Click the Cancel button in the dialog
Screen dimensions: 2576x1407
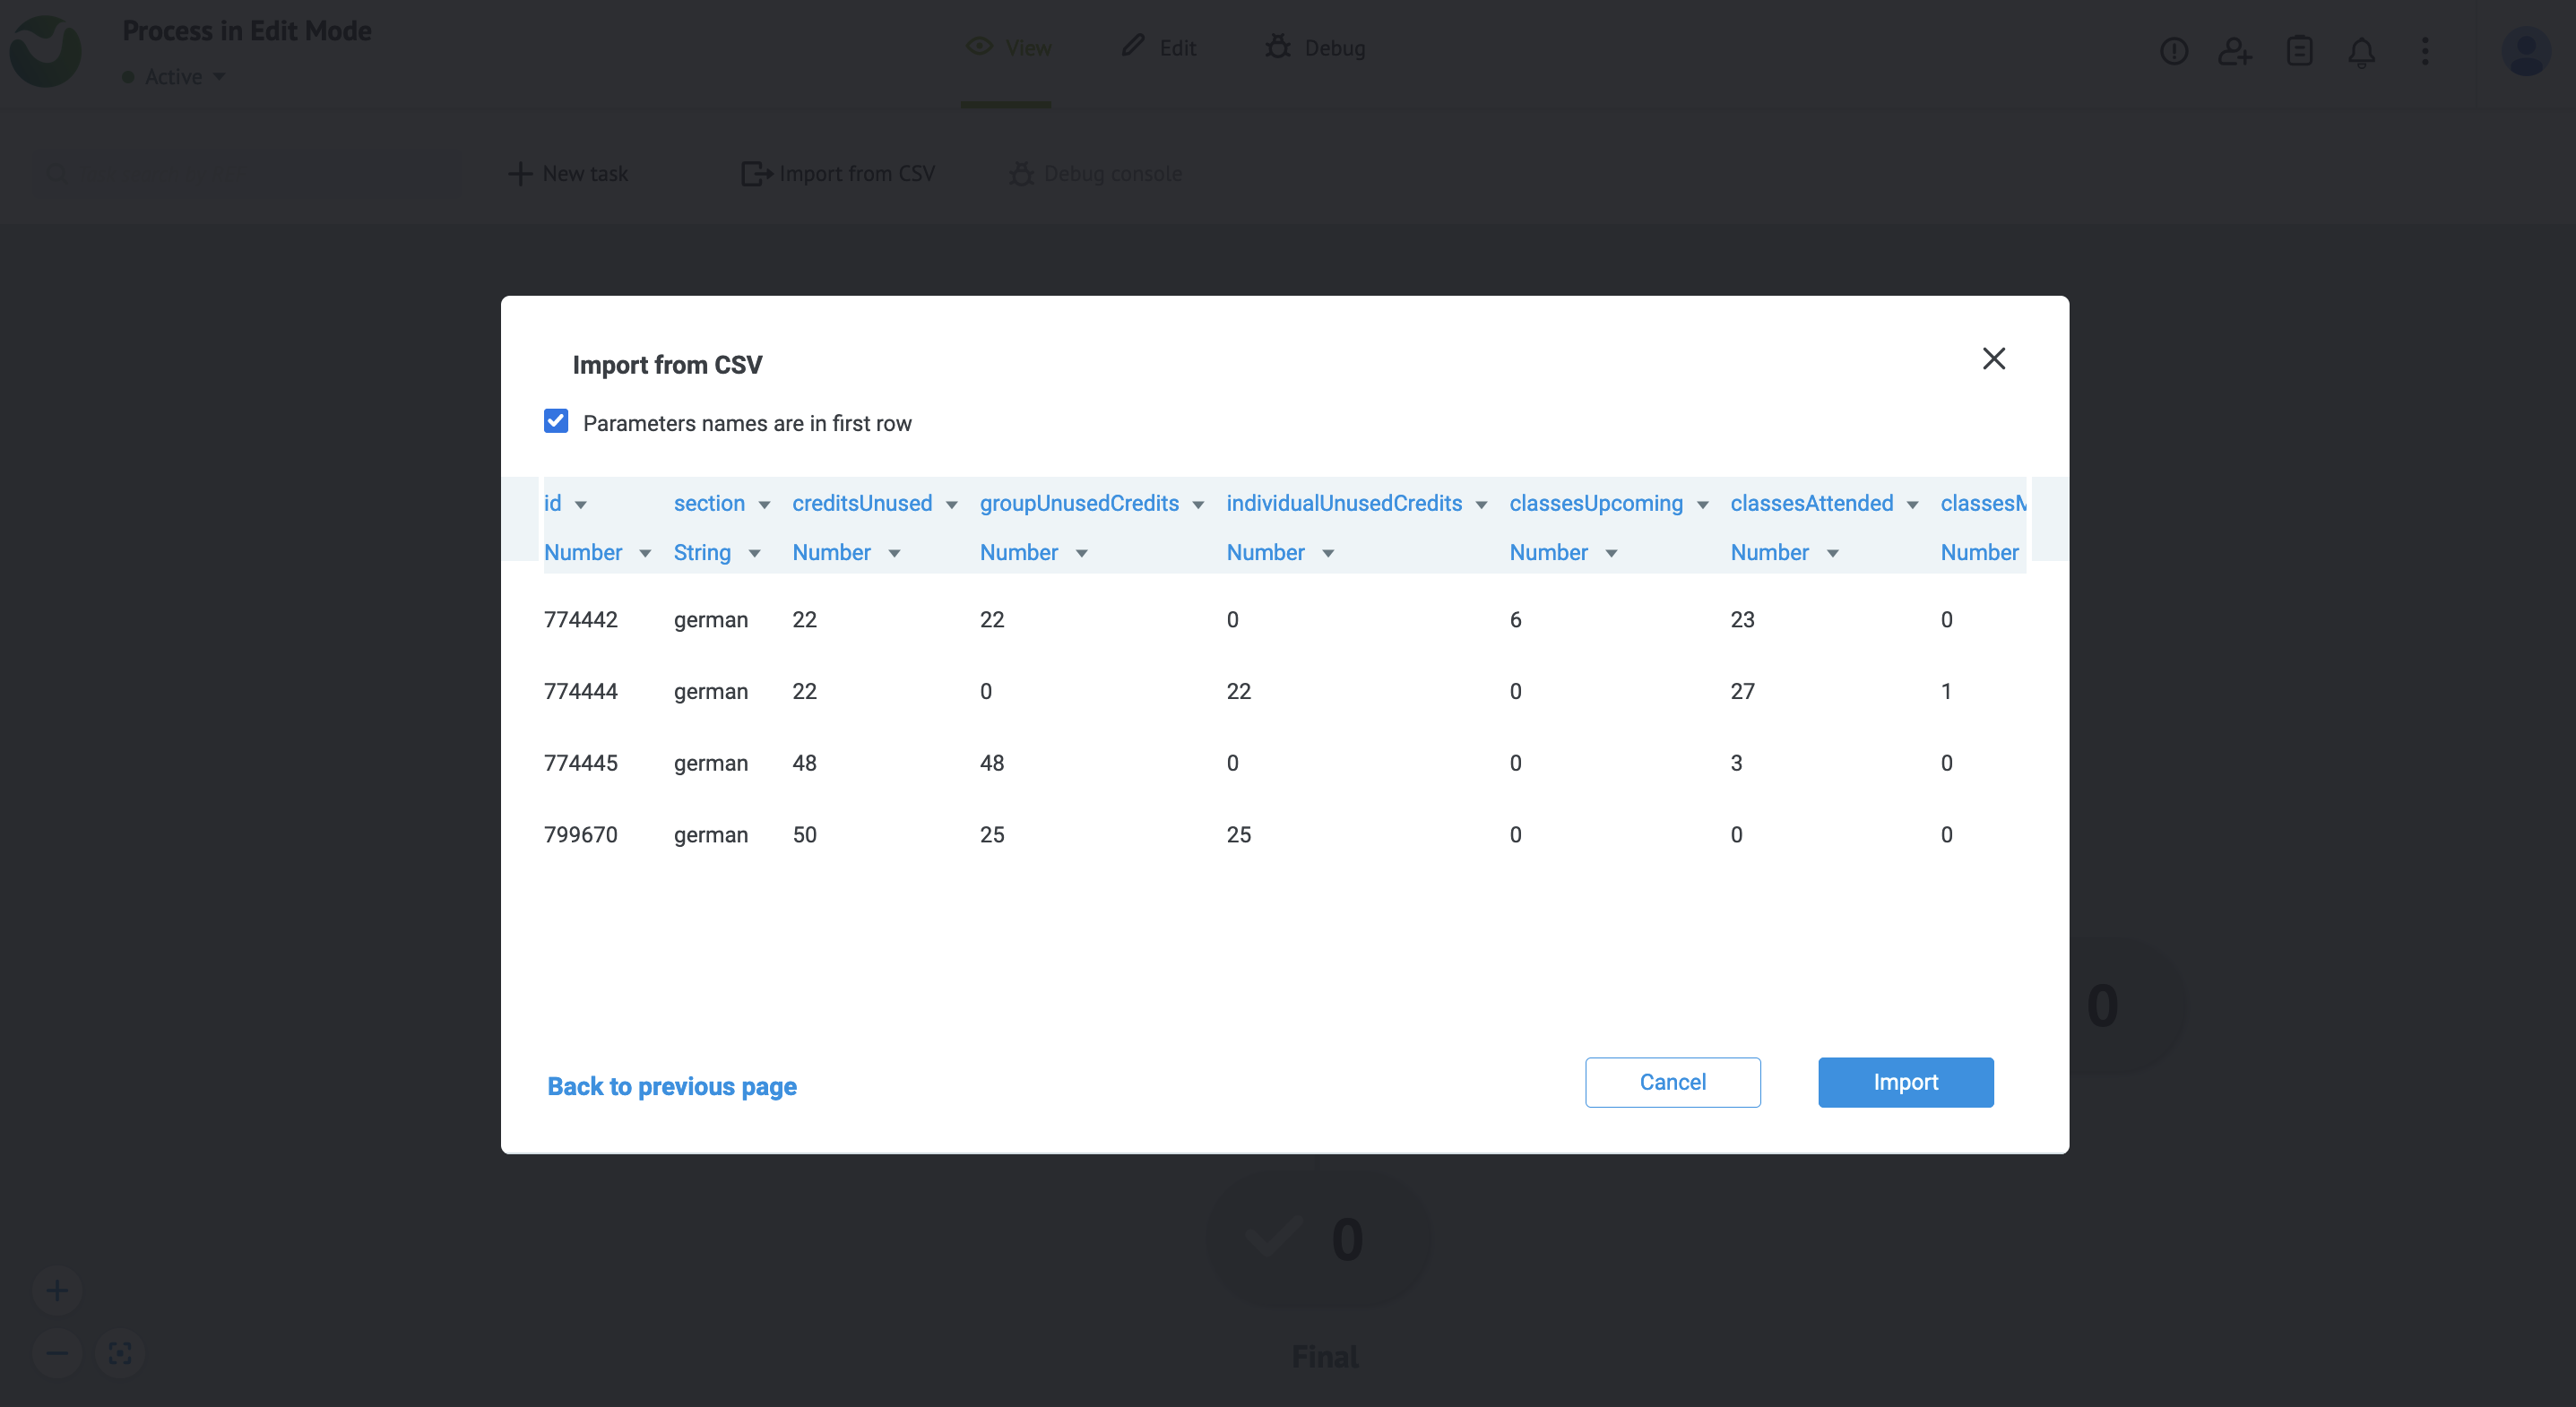(x=1672, y=1082)
